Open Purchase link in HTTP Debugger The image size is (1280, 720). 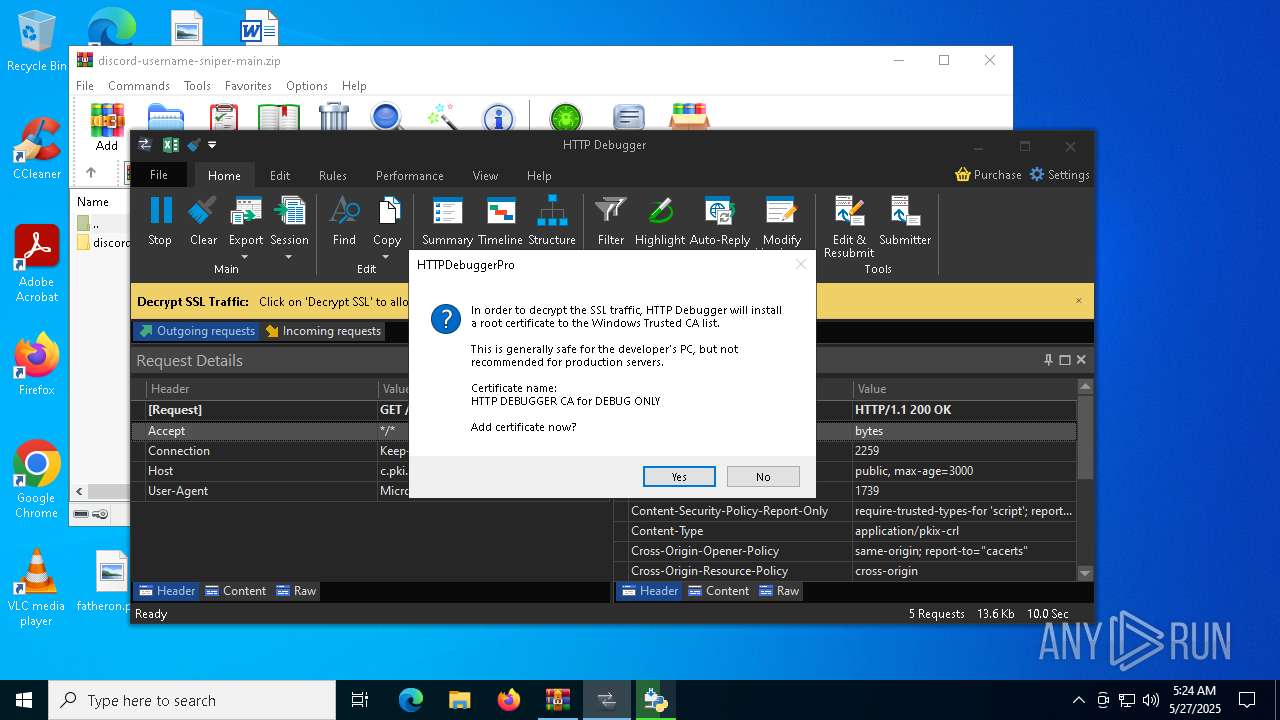pos(988,174)
